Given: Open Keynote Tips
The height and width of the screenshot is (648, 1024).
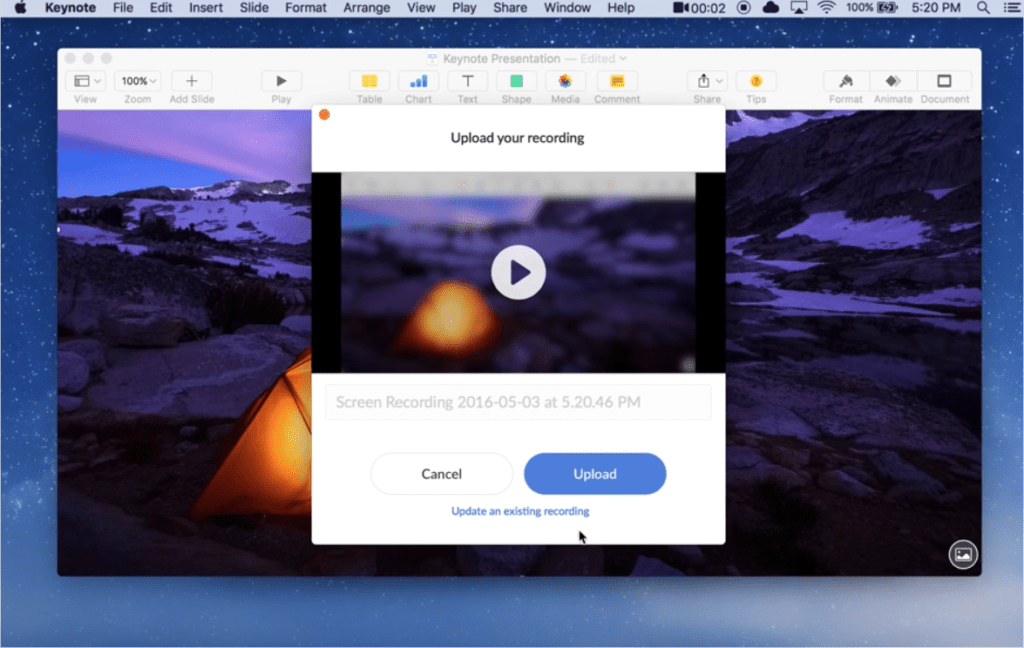Looking at the screenshot, I should click(756, 82).
